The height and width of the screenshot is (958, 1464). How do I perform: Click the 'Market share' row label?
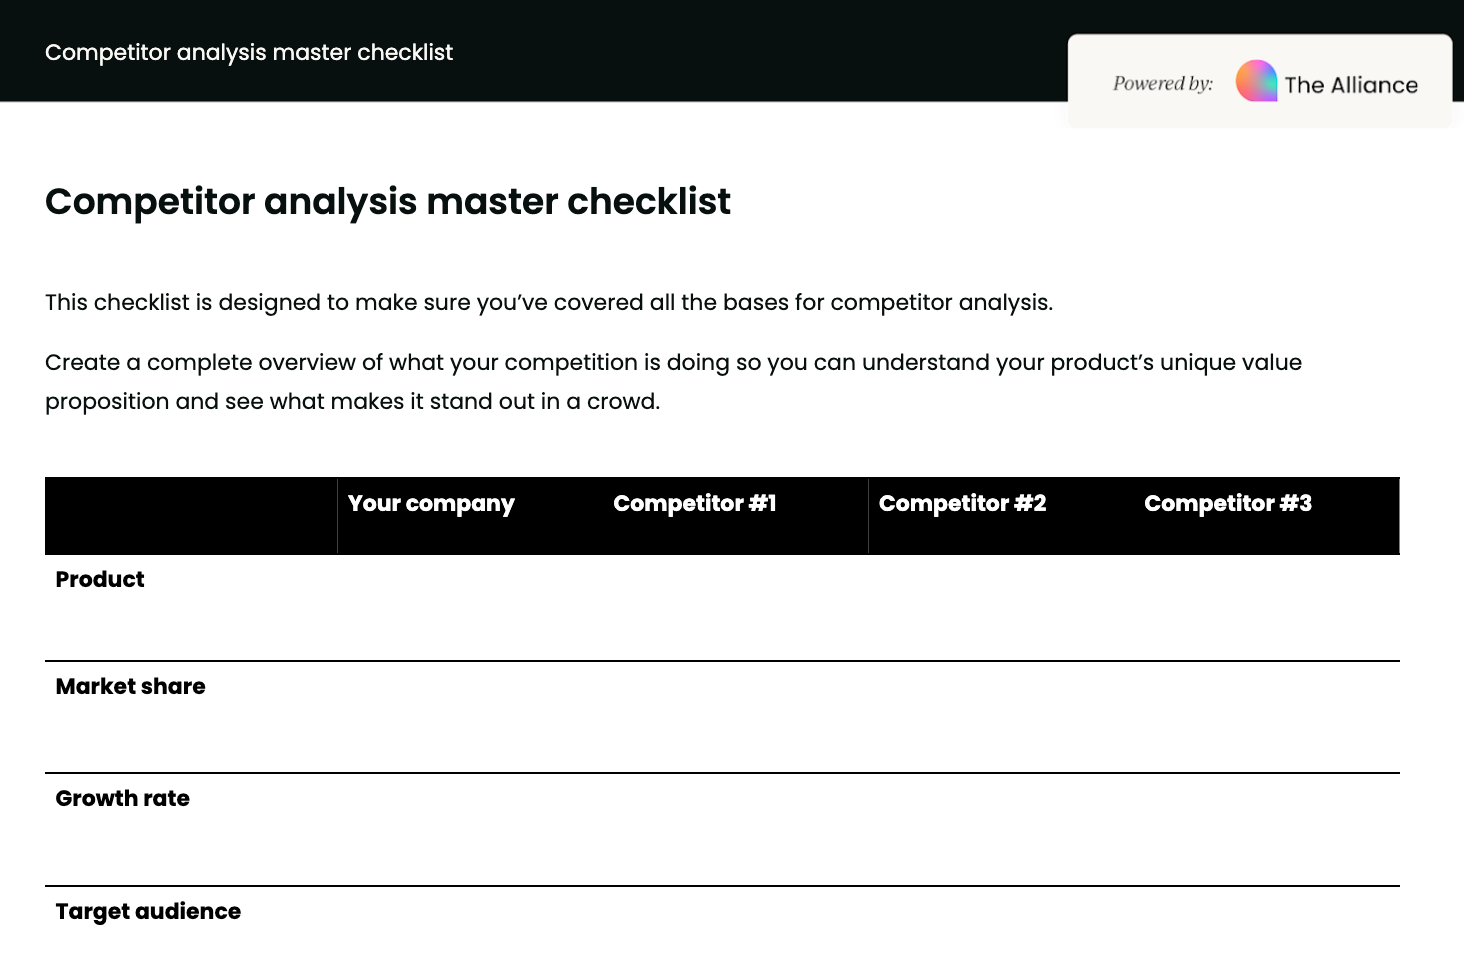pos(131,686)
